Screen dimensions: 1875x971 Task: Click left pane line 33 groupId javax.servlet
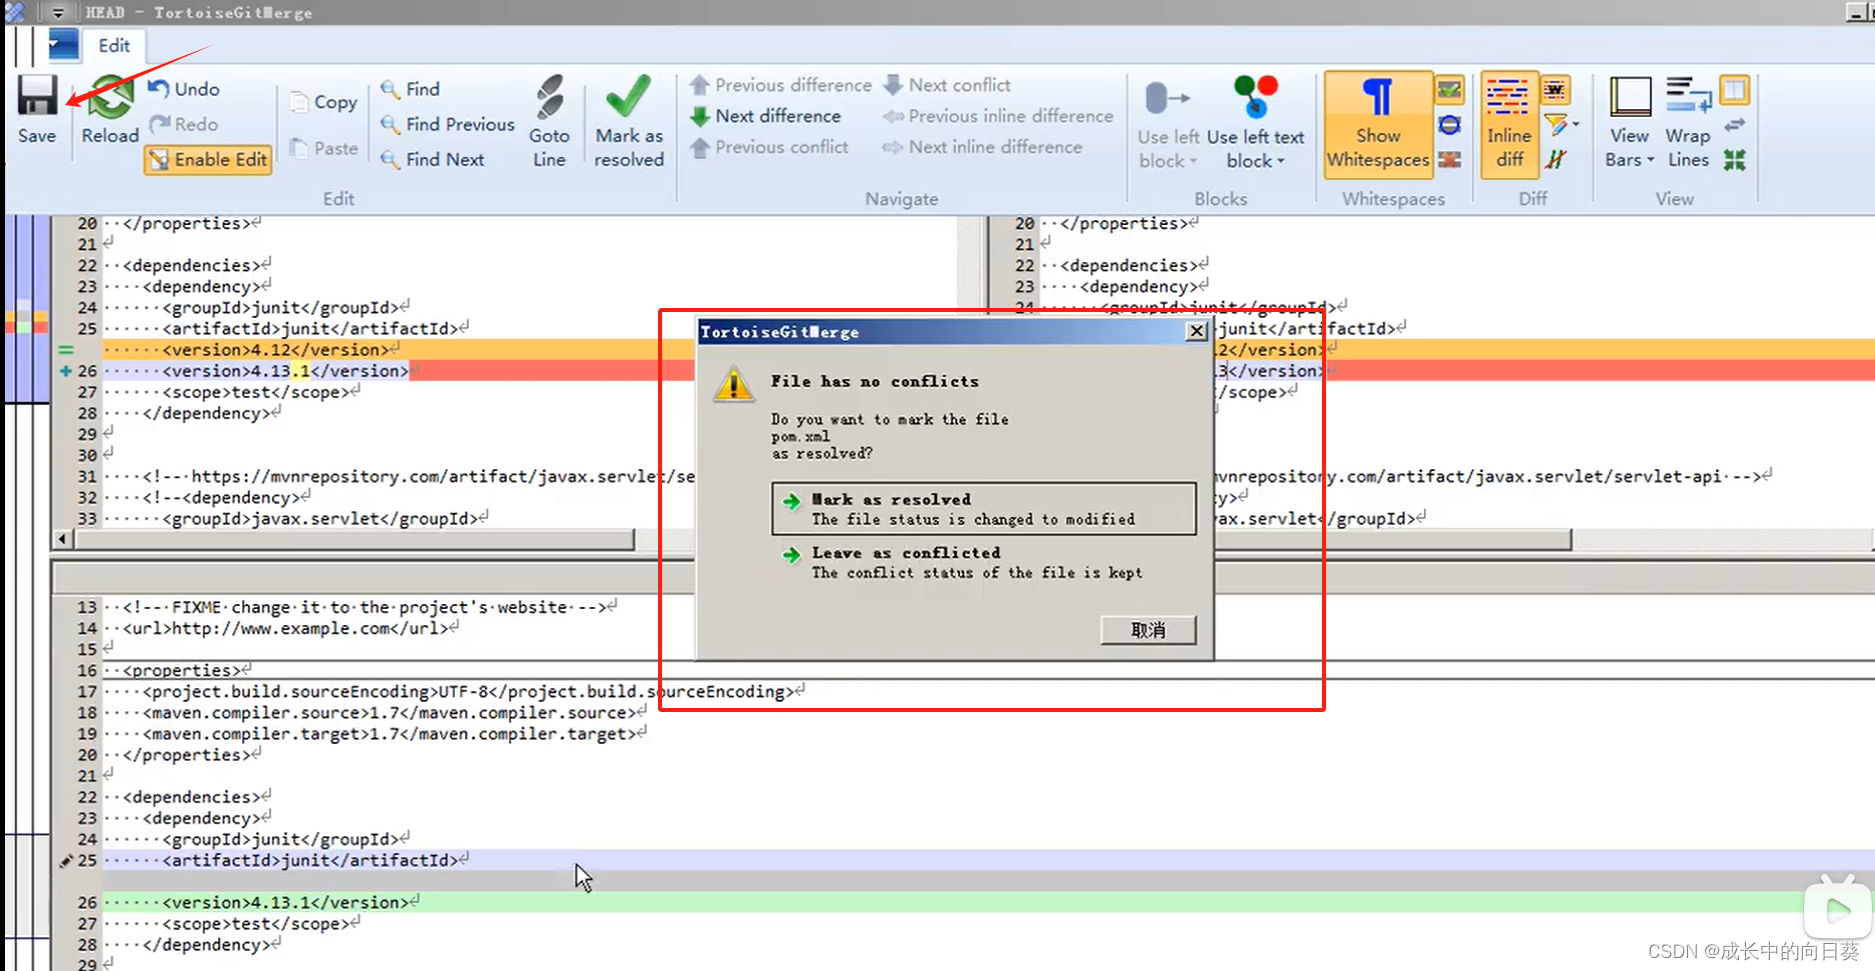[297, 518]
